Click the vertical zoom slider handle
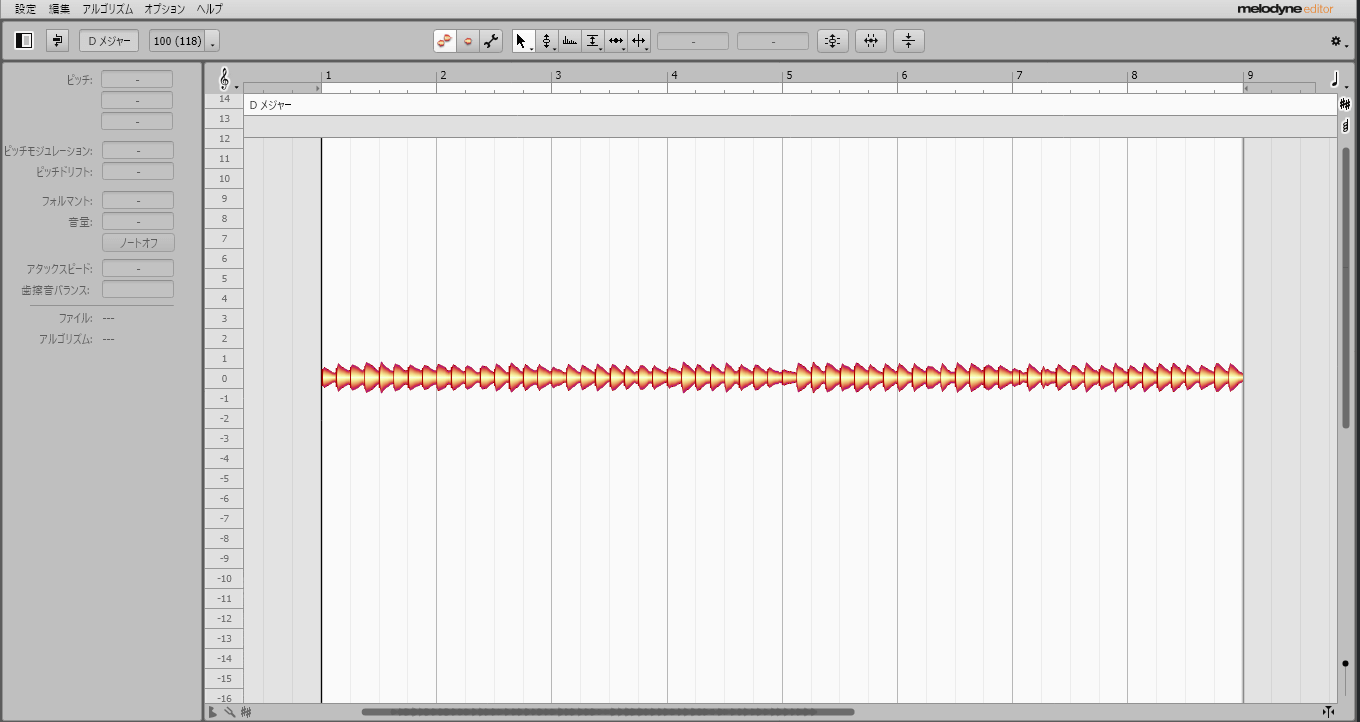The width and height of the screenshot is (1360, 722). [x=1346, y=663]
